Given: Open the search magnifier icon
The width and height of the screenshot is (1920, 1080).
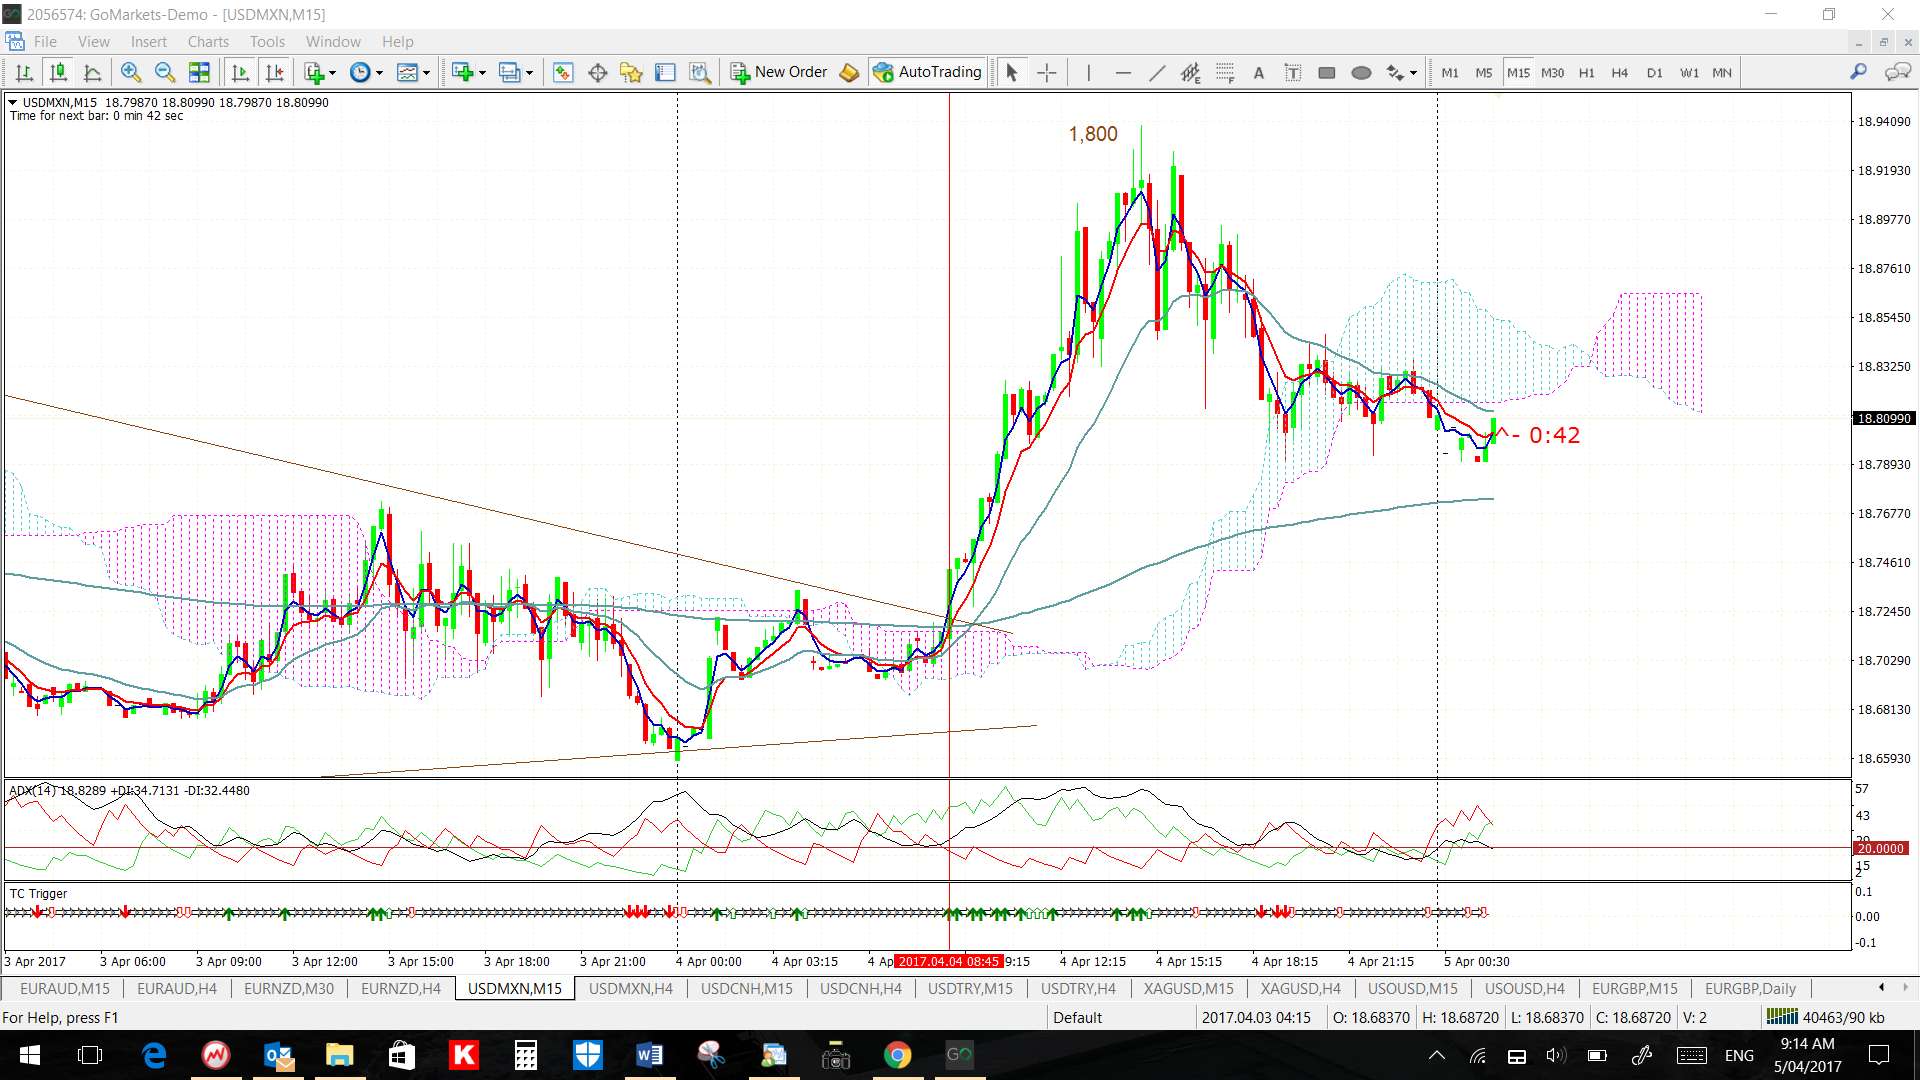Looking at the screenshot, I should (x=1858, y=72).
